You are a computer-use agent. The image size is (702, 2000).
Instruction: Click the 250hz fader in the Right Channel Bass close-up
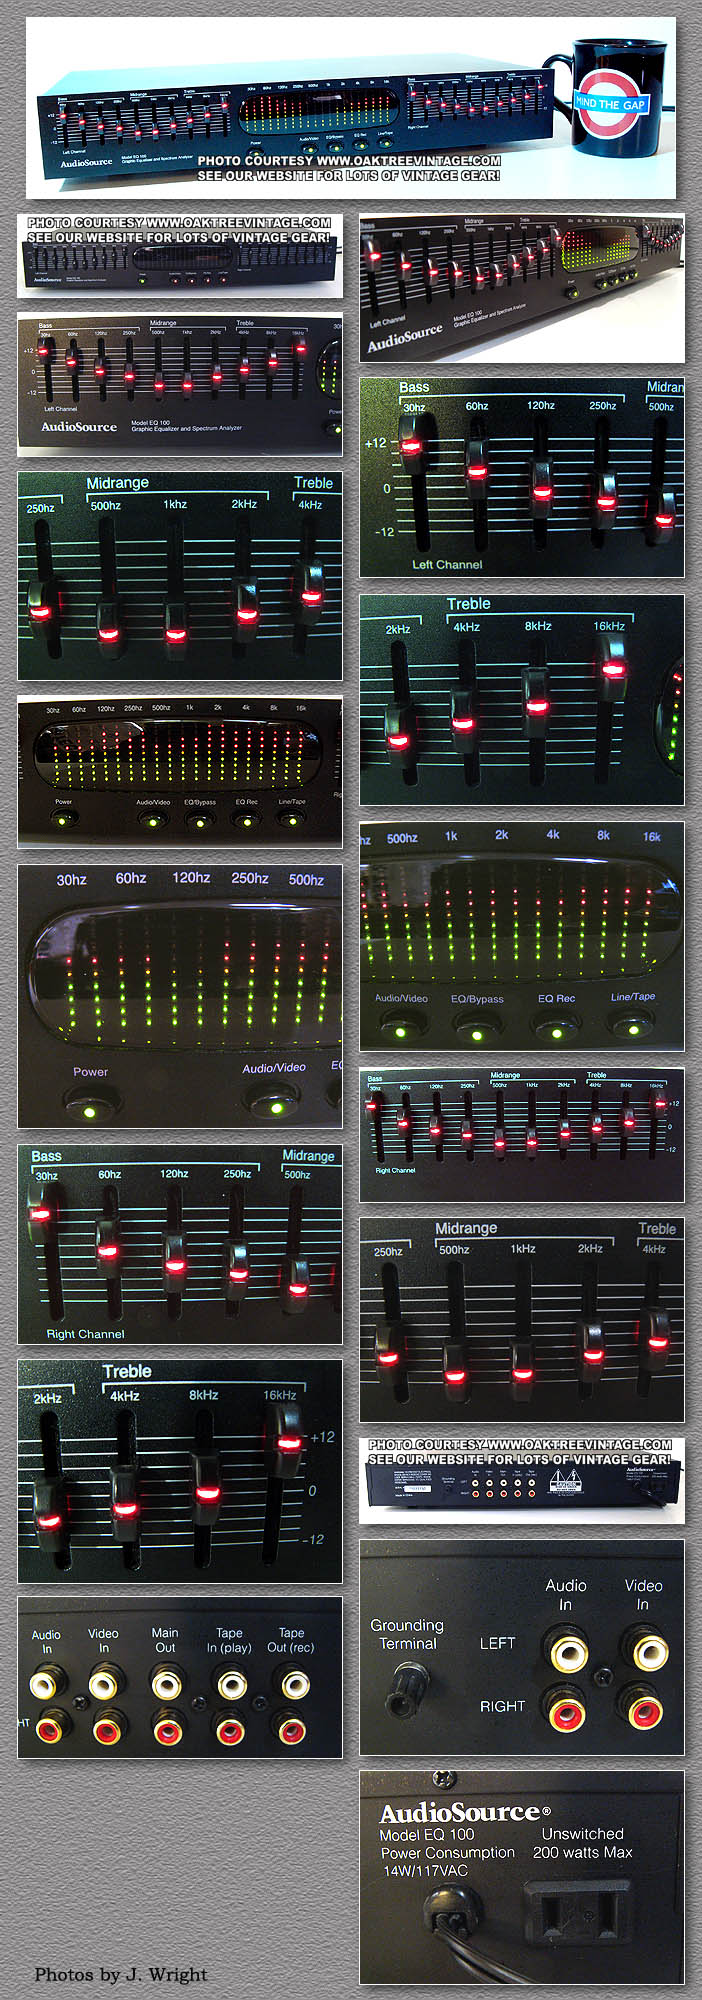tap(238, 1272)
